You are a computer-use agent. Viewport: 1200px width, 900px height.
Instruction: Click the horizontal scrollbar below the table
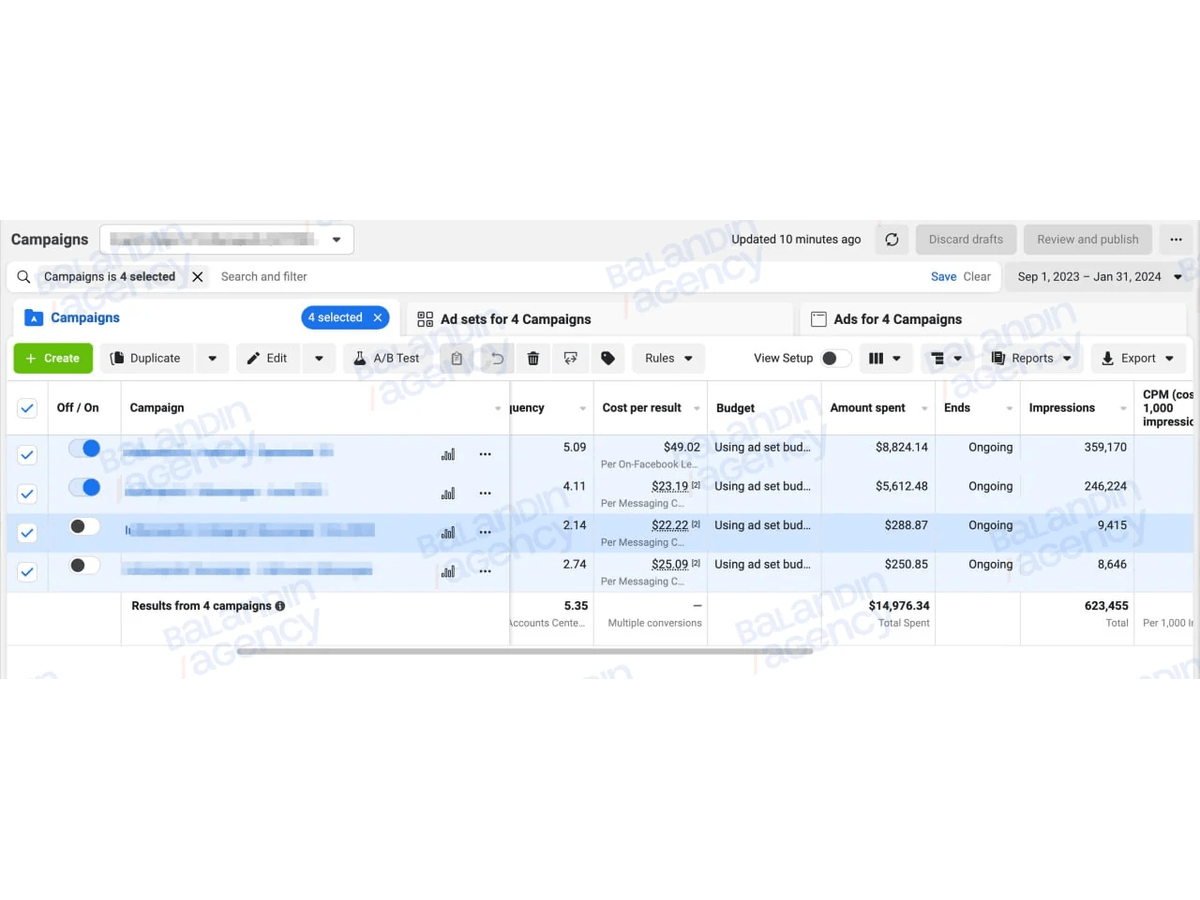[524, 651]
